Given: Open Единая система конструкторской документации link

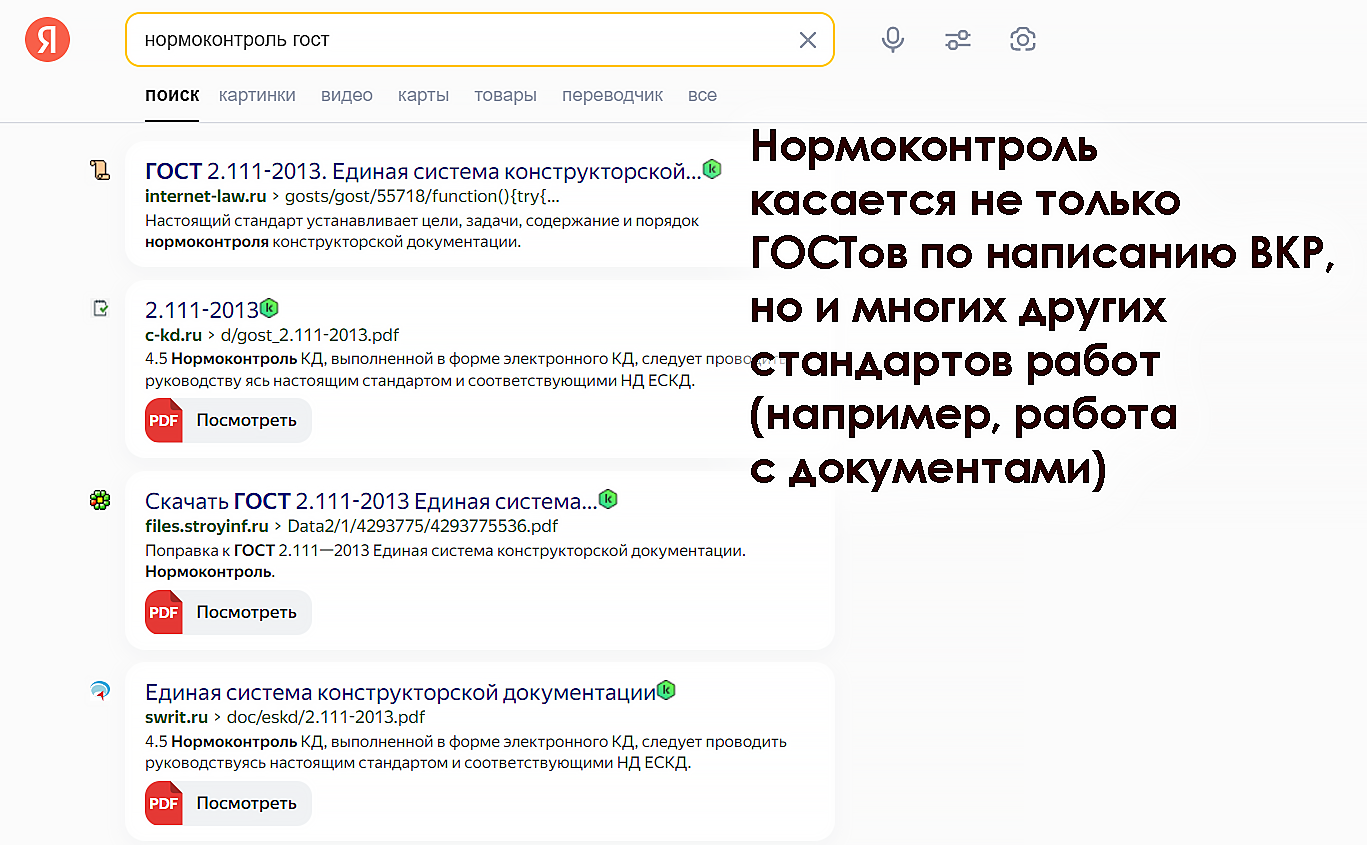Looking at the screenshot, I should pos(400,692).
